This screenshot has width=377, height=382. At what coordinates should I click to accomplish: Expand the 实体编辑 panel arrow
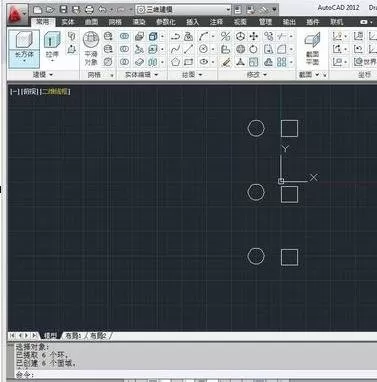(156, 75)
